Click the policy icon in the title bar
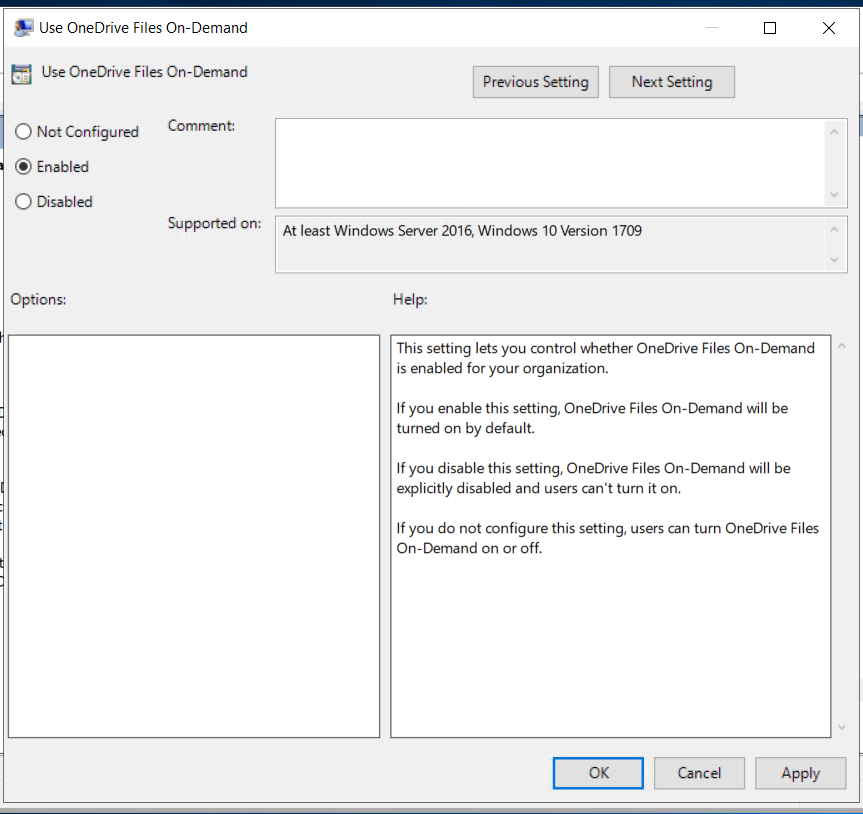This screenshot has height=814, width=863. 23,28
